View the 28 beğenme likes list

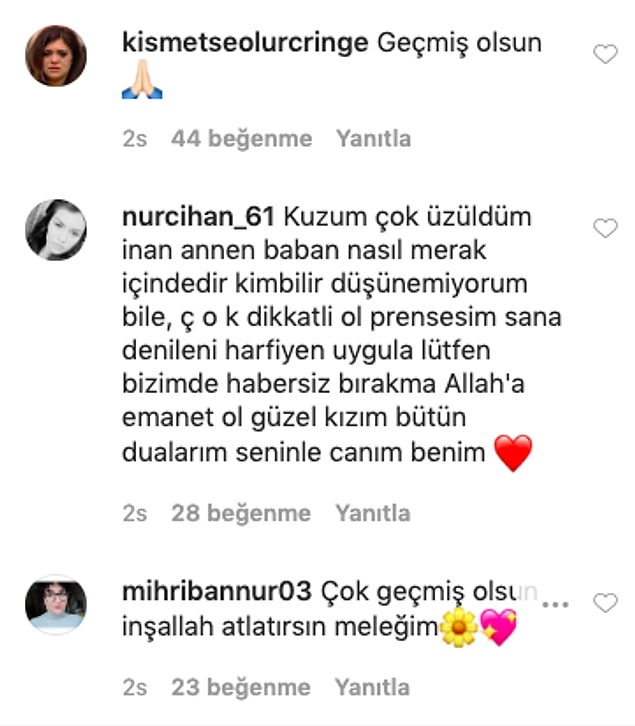point(241,513)
